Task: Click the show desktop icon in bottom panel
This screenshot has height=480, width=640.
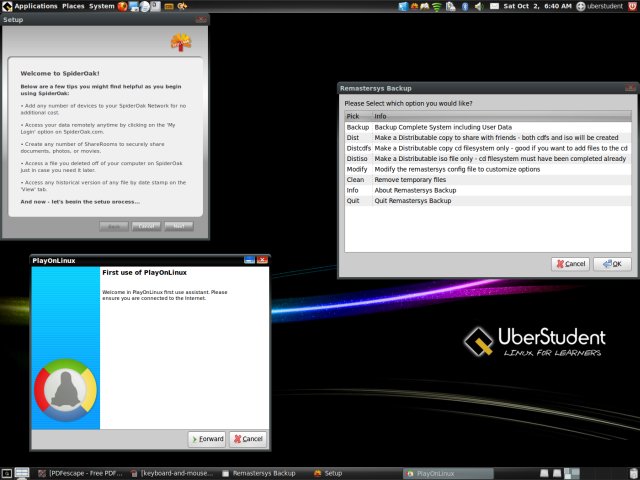Action: click(6, 472)
